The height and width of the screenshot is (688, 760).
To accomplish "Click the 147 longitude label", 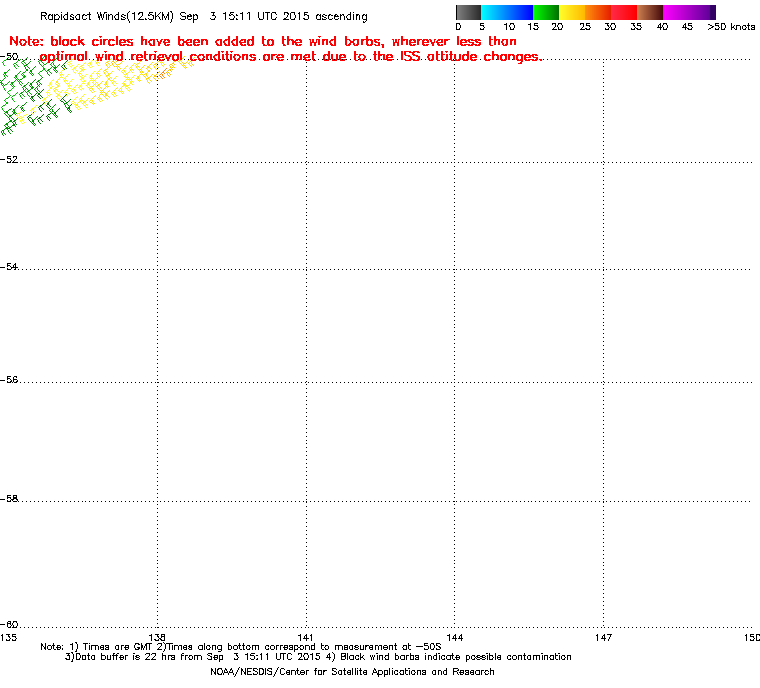I will point(603,637).
